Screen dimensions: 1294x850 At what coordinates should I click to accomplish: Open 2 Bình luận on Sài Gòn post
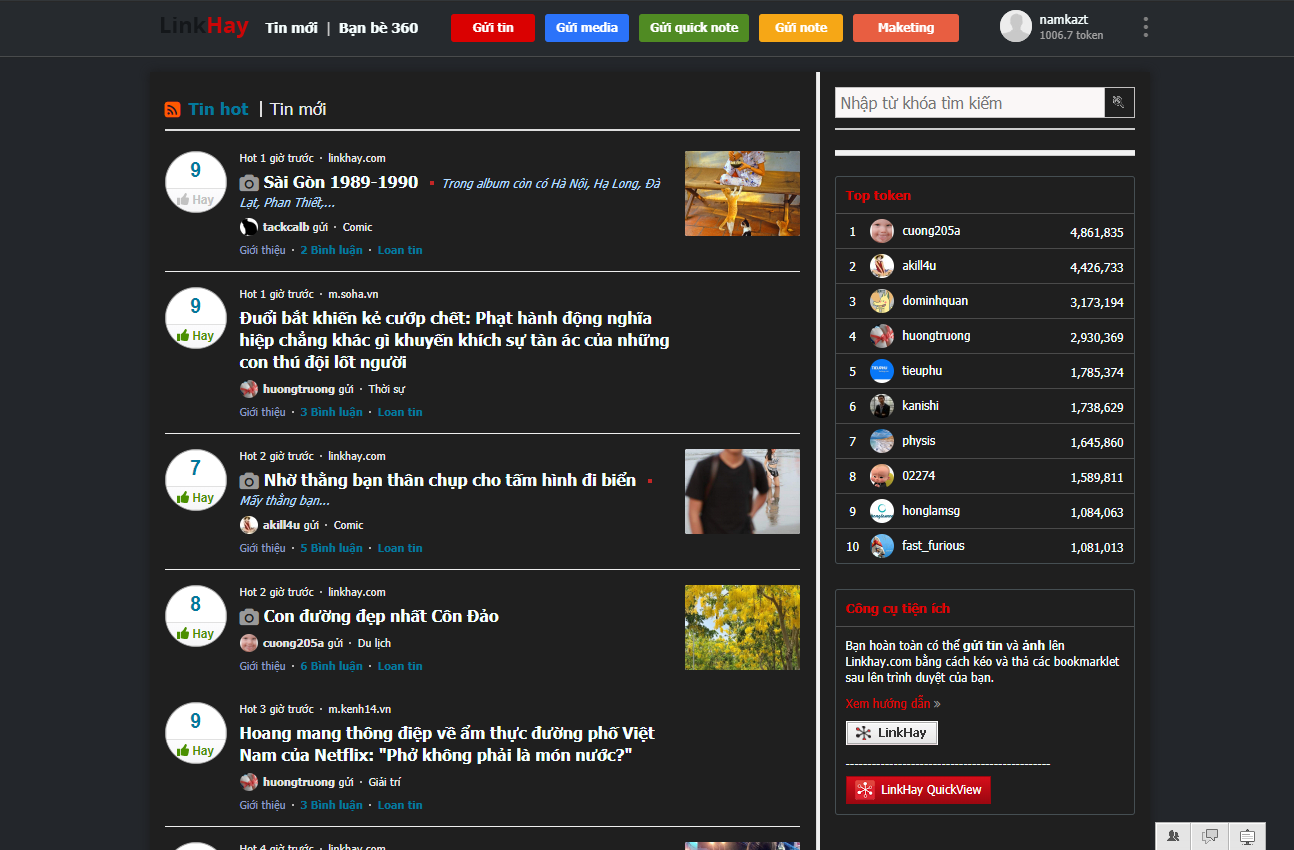(331, 250)
